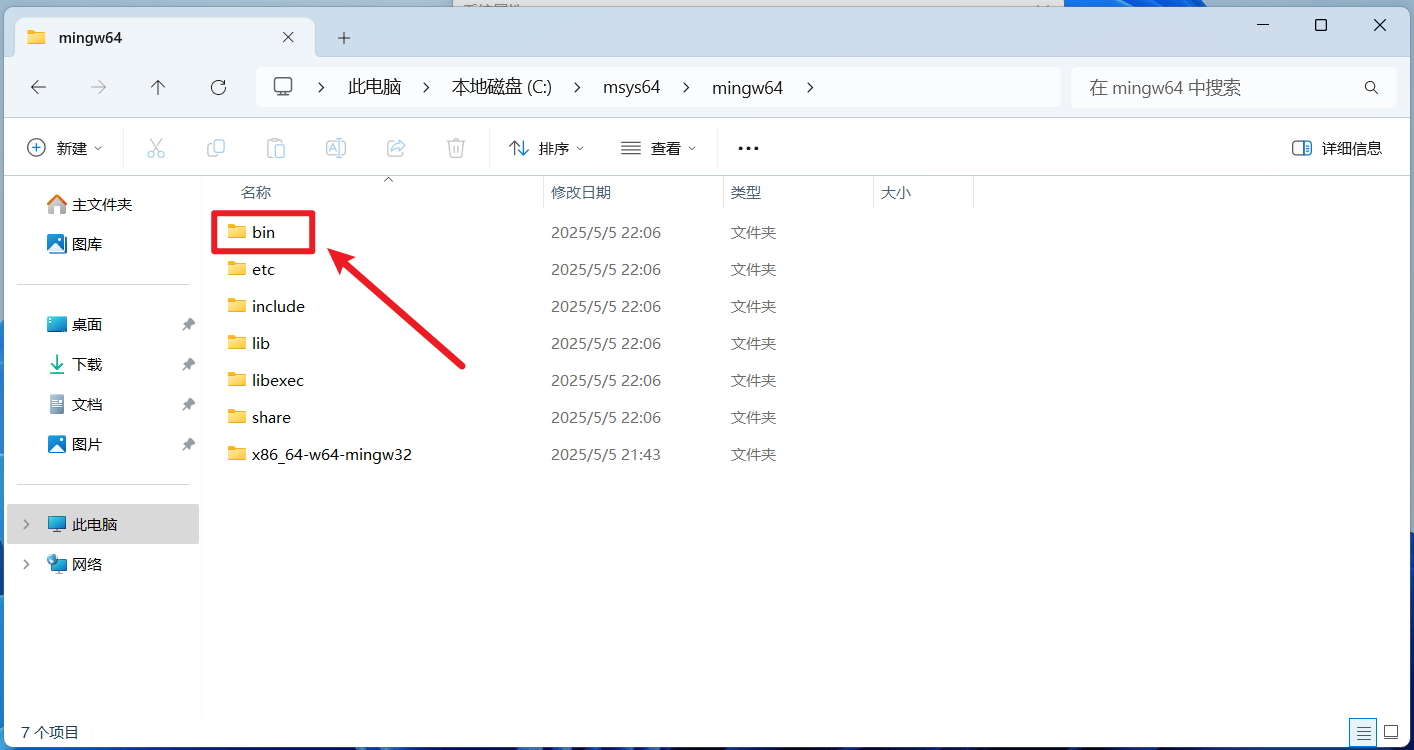Open the 排序 sort dropdown
The height and width of the screenshot is (750, 1414).
(547, 148)
